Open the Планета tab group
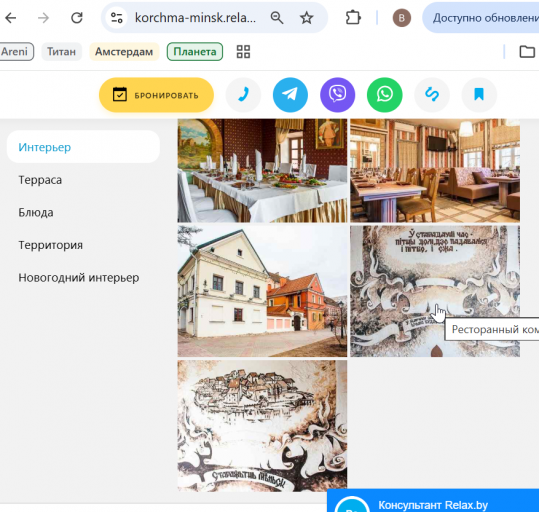This screenshot has width=539, height=512. click(x=195, y=52)
